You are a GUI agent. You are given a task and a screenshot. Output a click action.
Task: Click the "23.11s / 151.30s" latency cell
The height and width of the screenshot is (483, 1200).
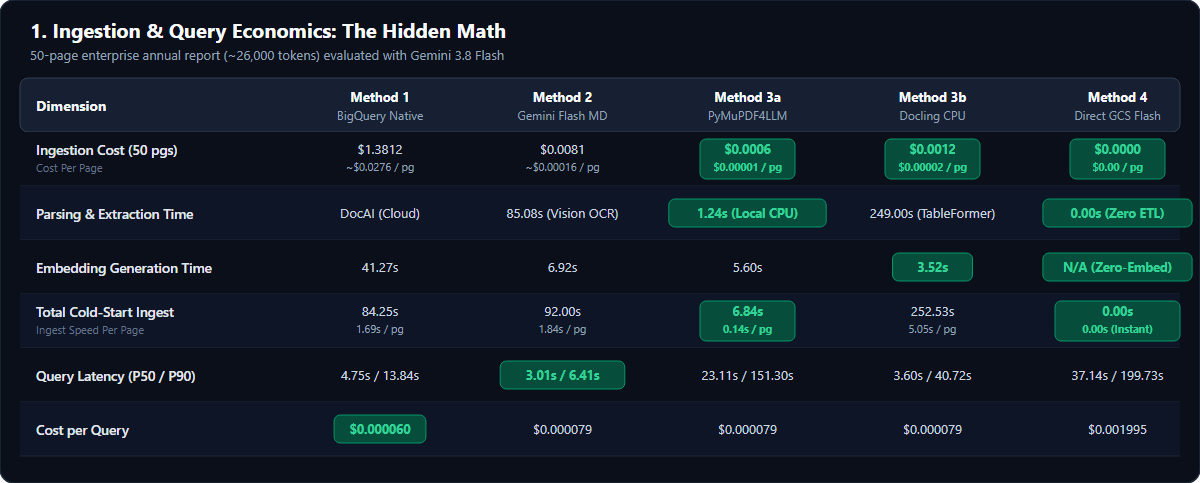pyautogui.click(x=747, y=376)
